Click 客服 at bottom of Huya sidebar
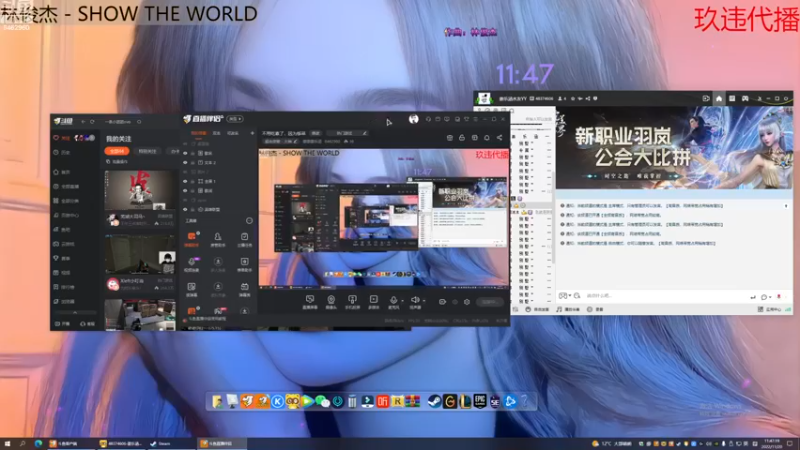The image size is (800, 450). [87, 324]
